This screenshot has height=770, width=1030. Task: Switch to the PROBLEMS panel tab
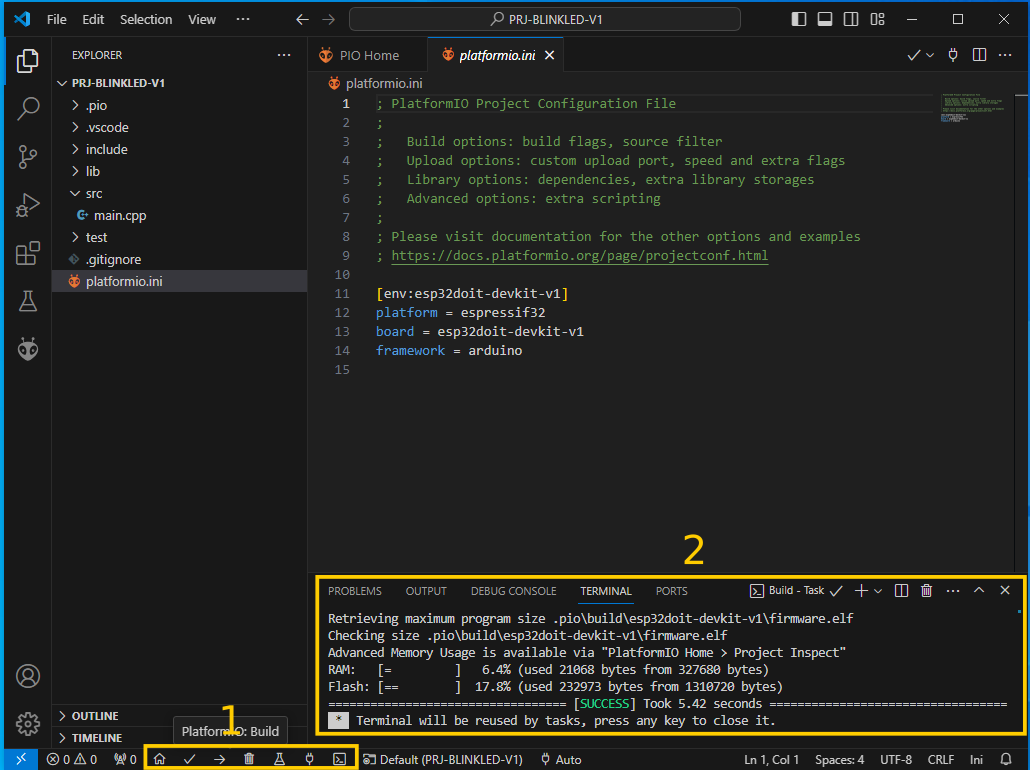[x=355, y=591]
